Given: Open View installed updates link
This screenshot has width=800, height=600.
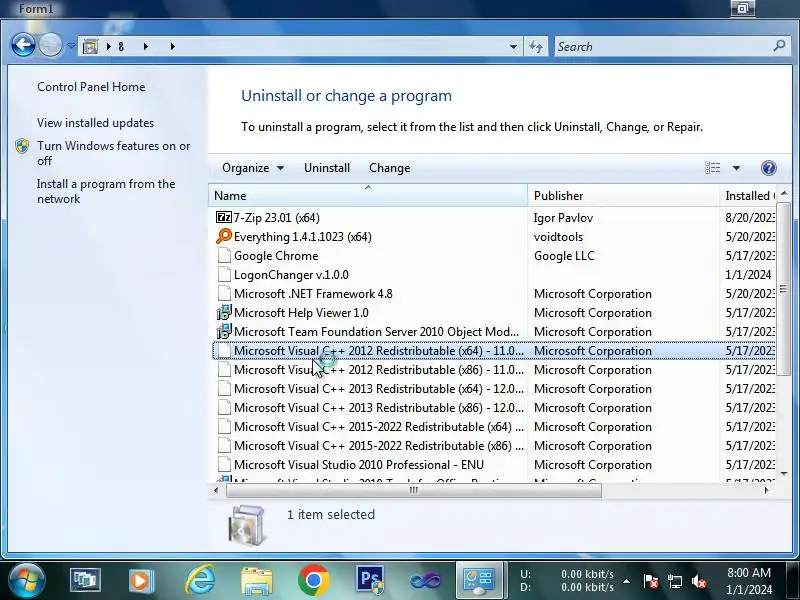Looking at the screenshot, I should tap(95, 123).
